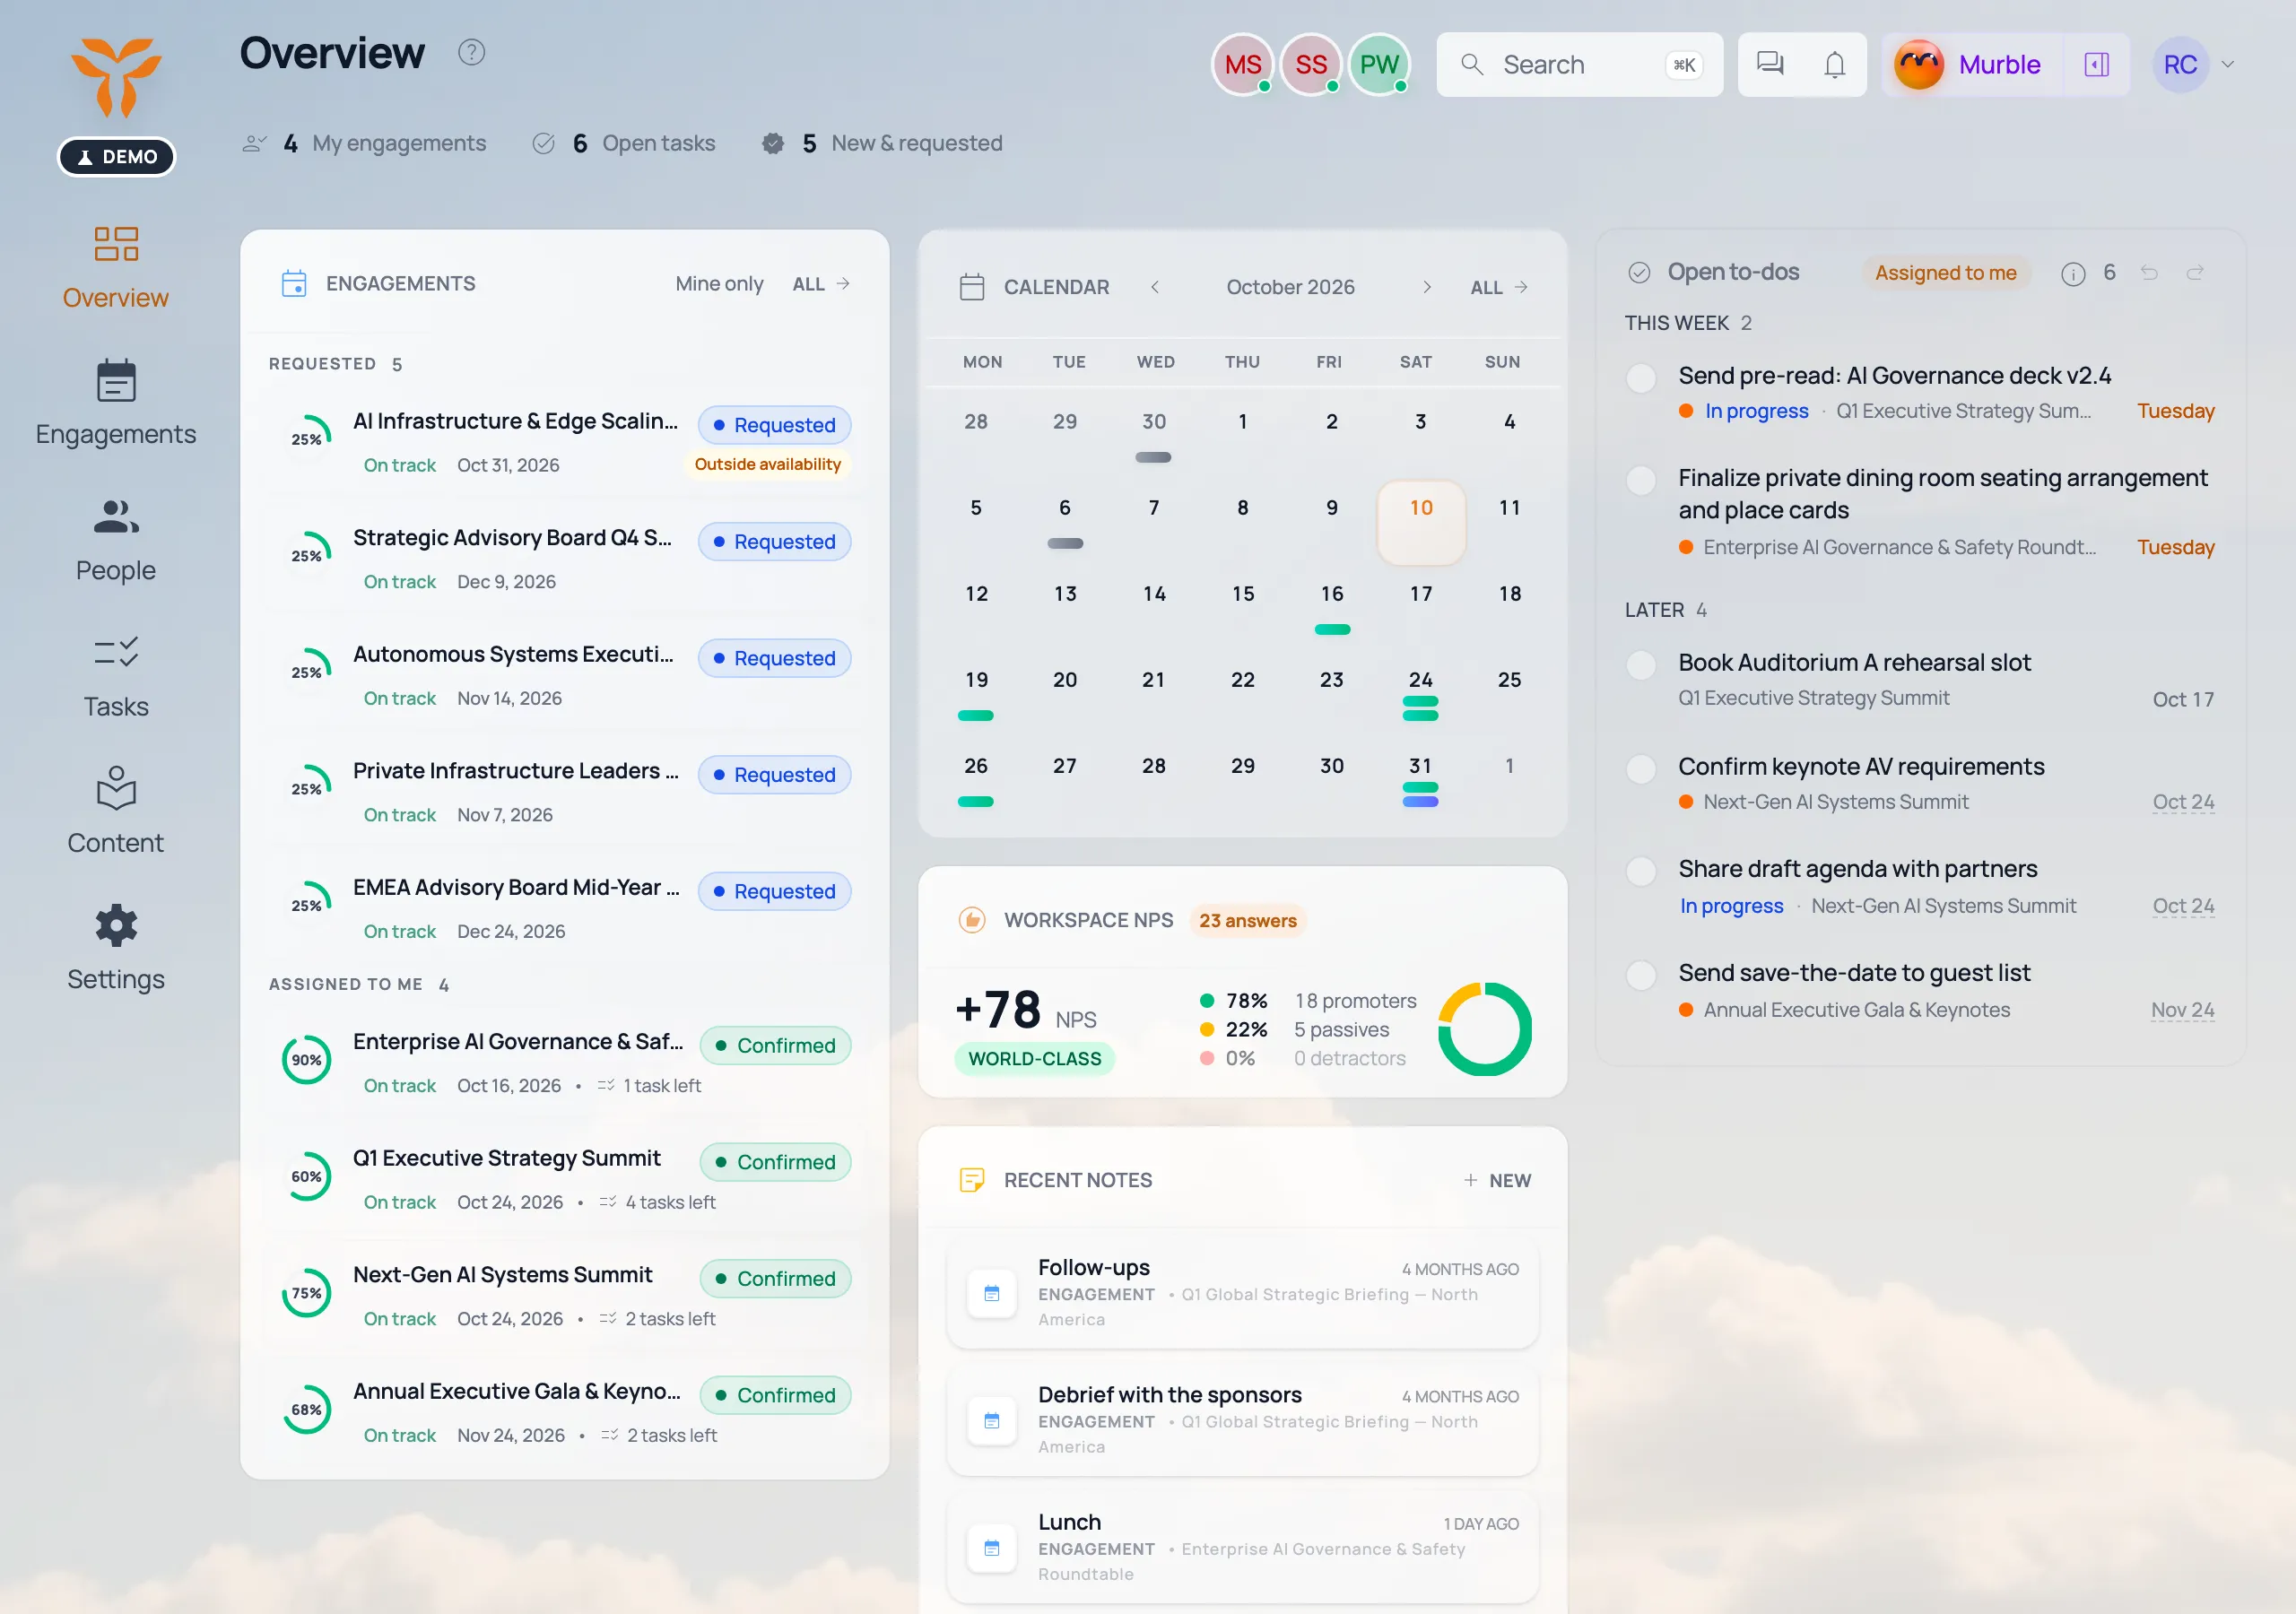Open the Next-Gen AI Systems Summit engagement
This screenshot has height=1614, width=2296.
[565, 1295]
